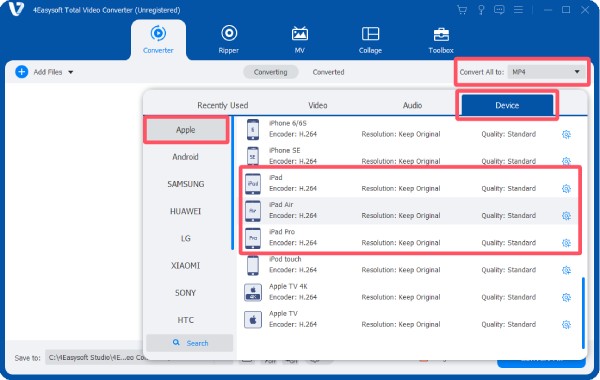The image size is (600, 380).
Task: Open settings gear for iPad
Action: pos(566,189)
